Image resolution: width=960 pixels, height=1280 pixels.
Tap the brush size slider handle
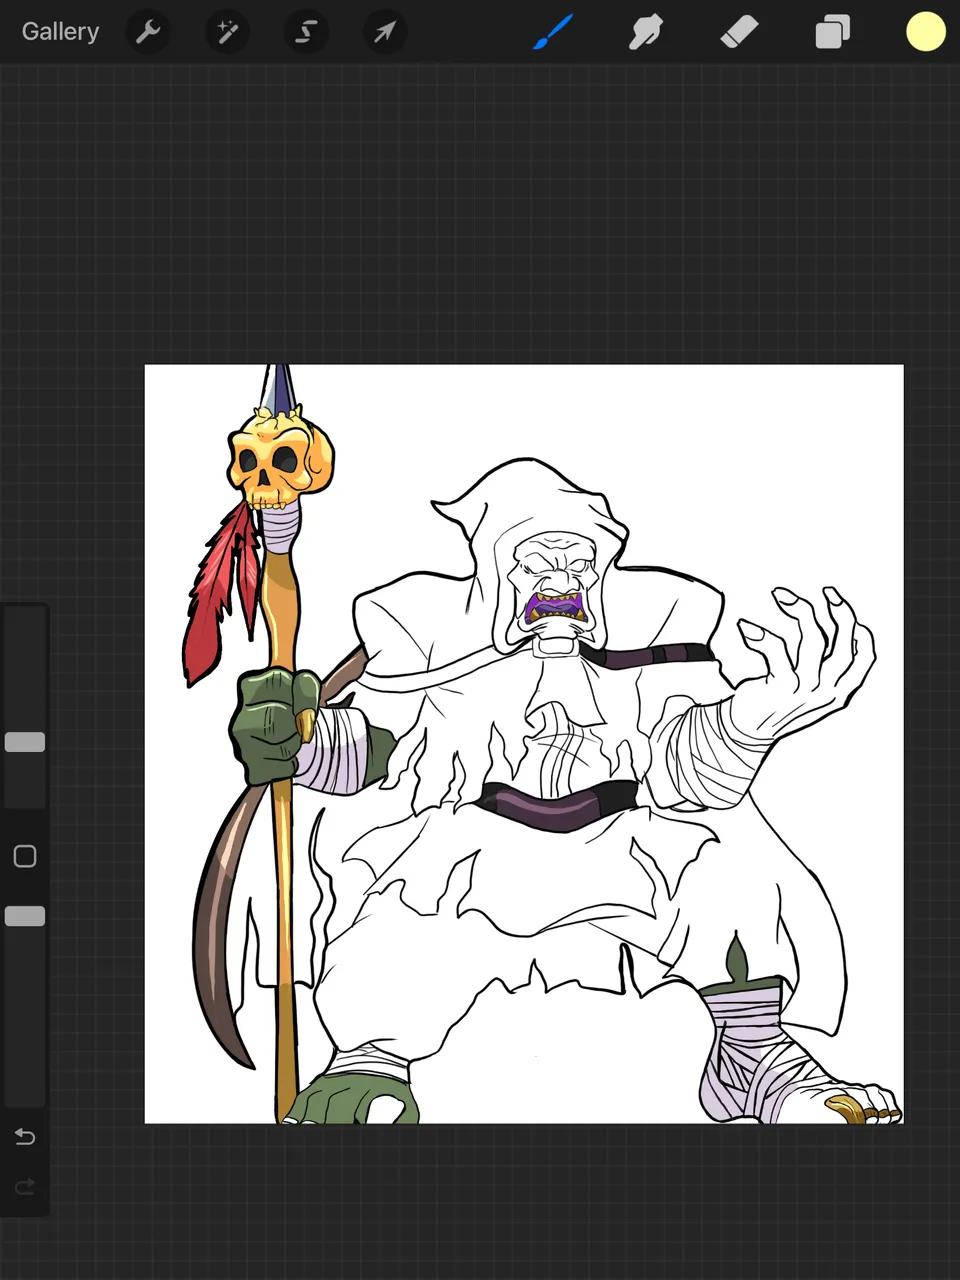point(25,742)
